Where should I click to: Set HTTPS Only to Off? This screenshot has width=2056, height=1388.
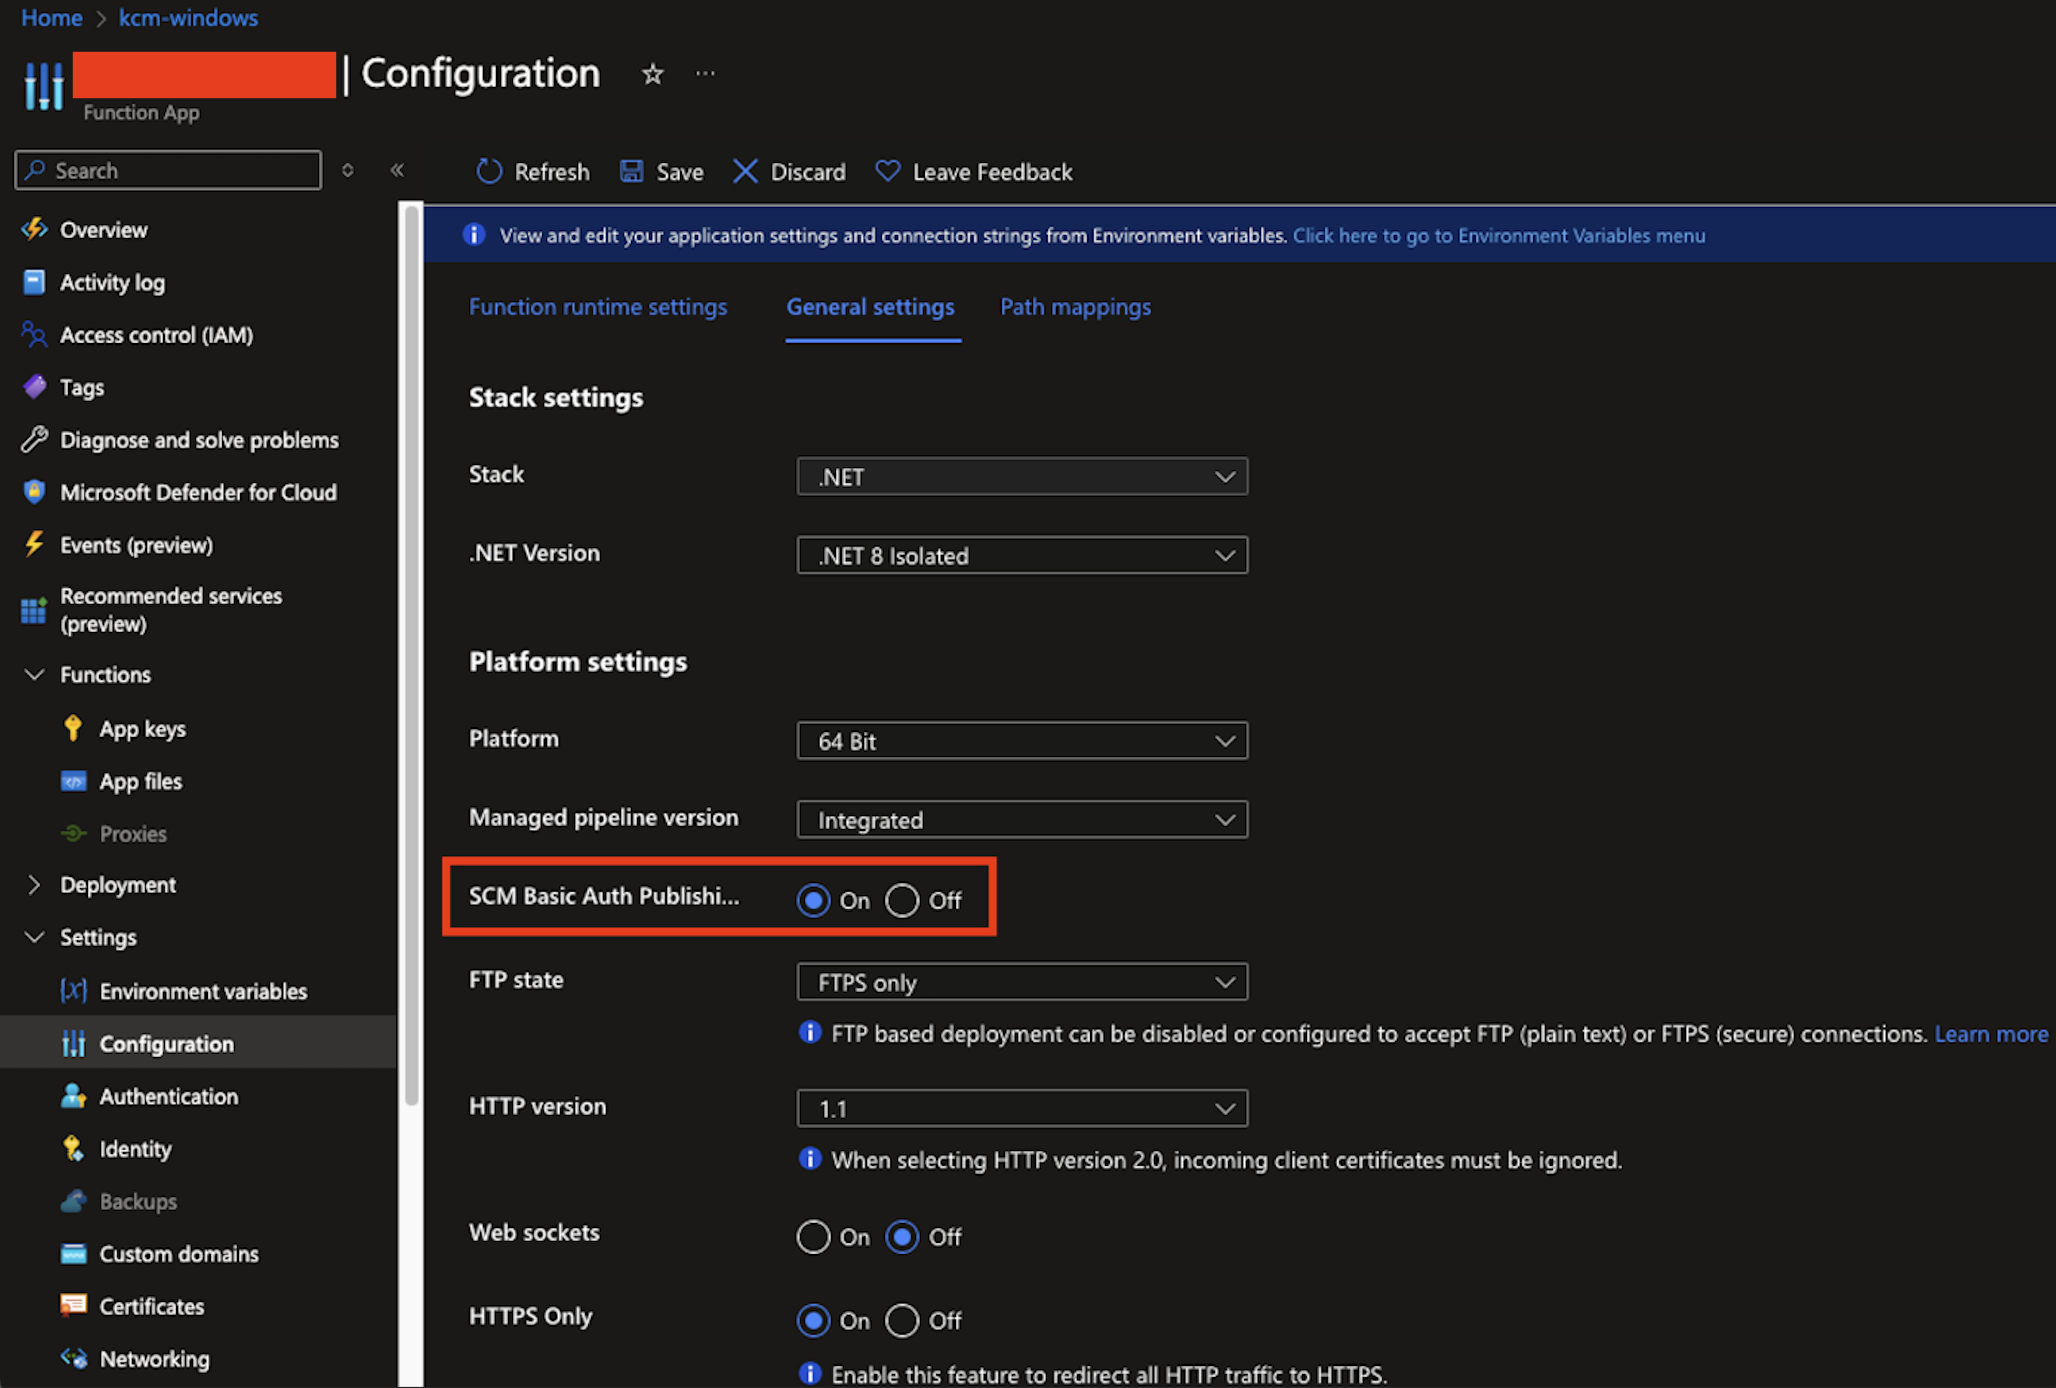pos(902,1321)
